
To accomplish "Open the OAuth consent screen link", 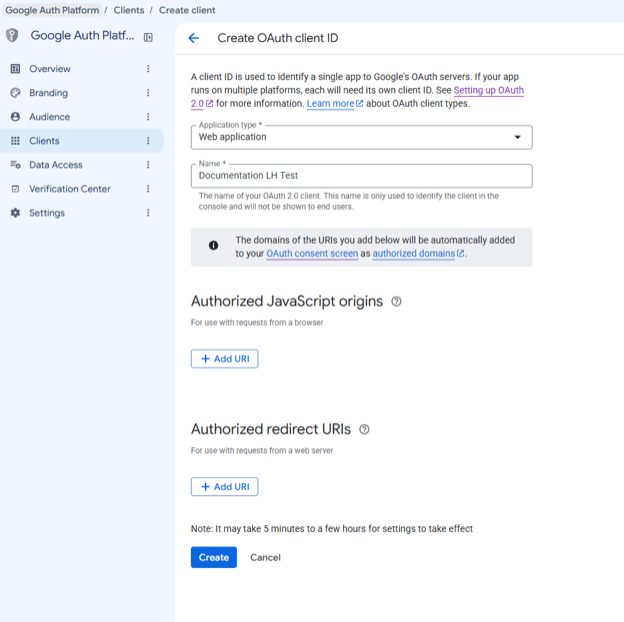I will (312, 253).
